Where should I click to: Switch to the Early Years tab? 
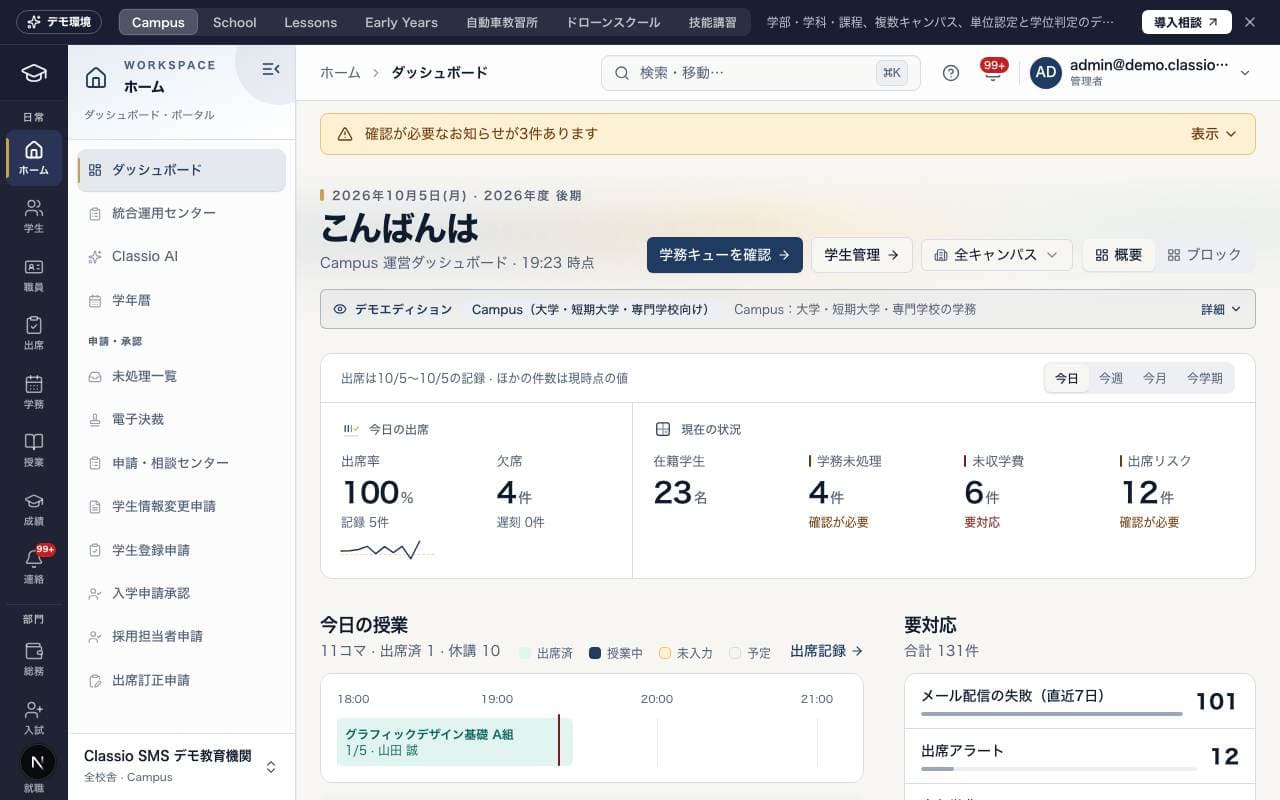pos(401,22)
